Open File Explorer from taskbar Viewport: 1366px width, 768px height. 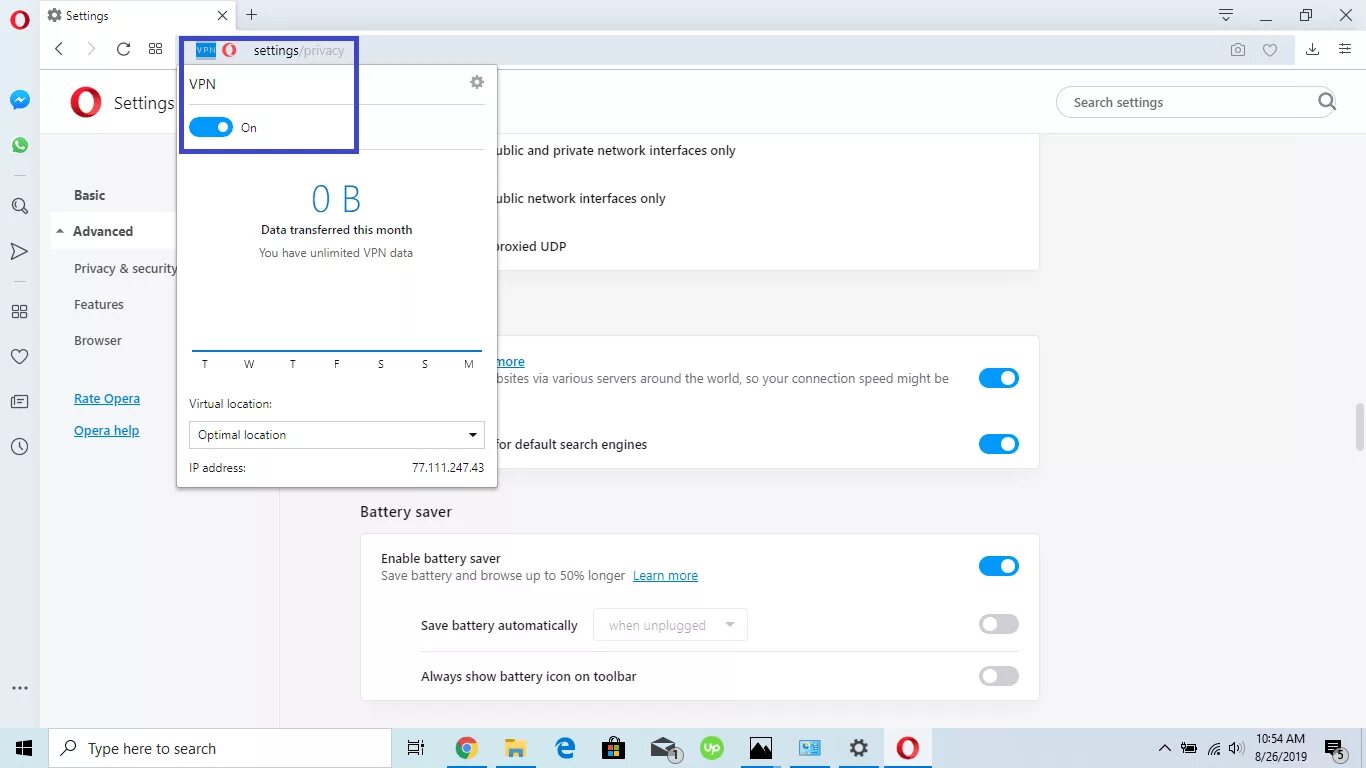click(515, 748)
